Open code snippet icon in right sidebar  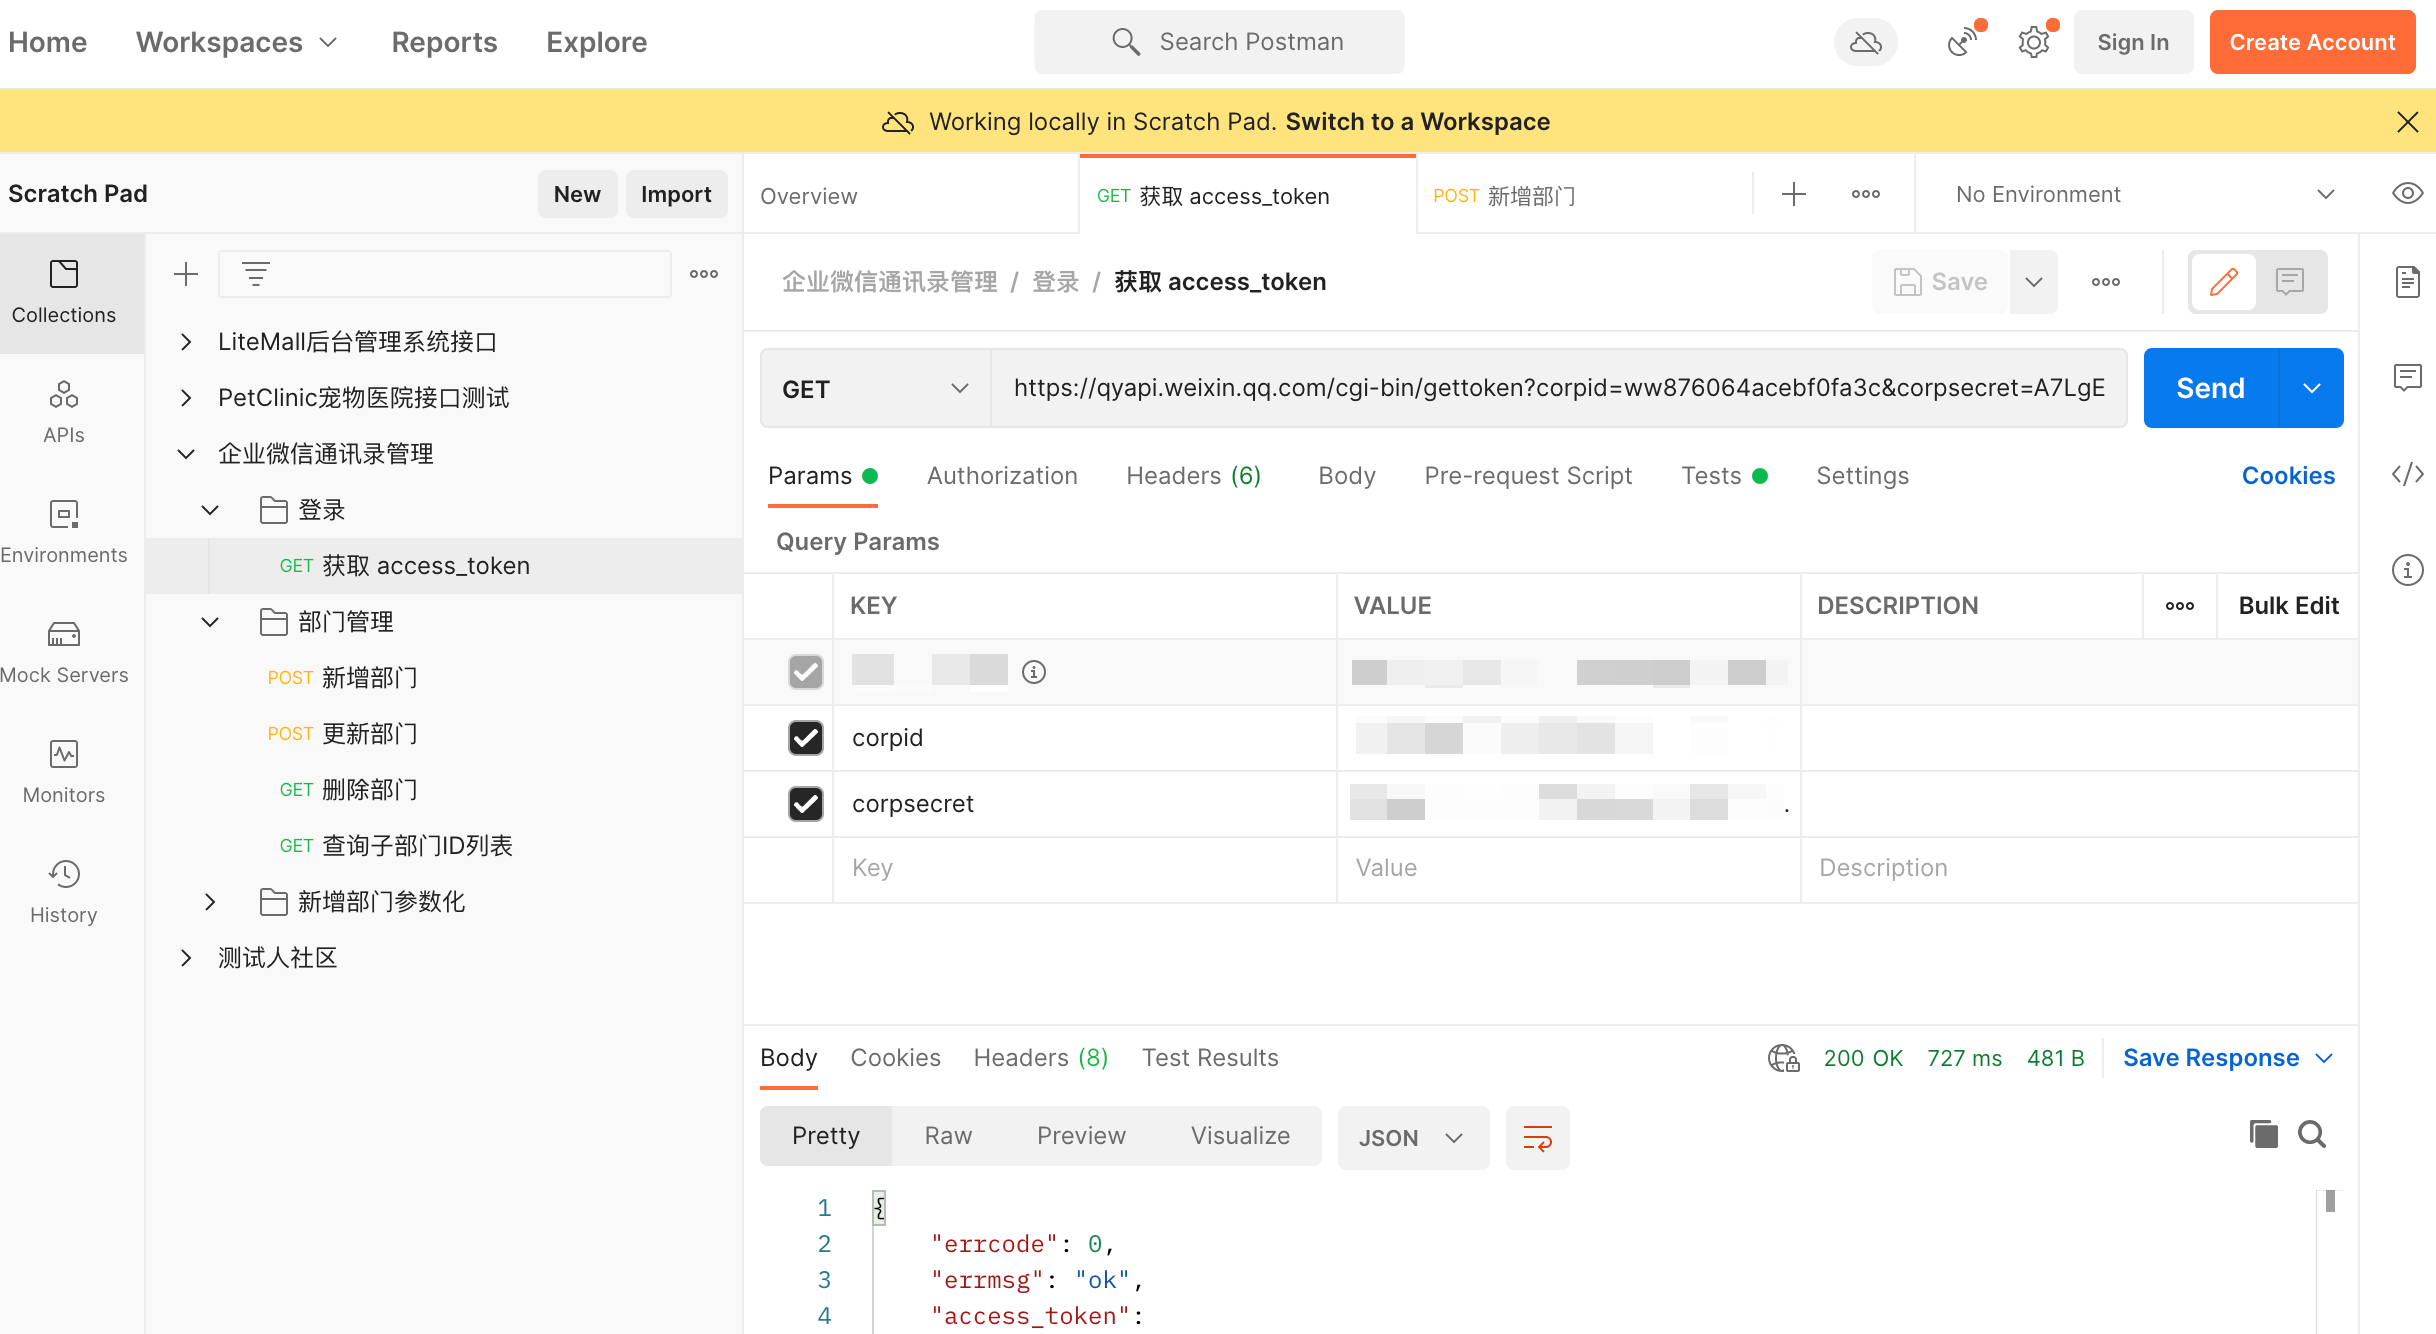click(x=2408, y=474)
